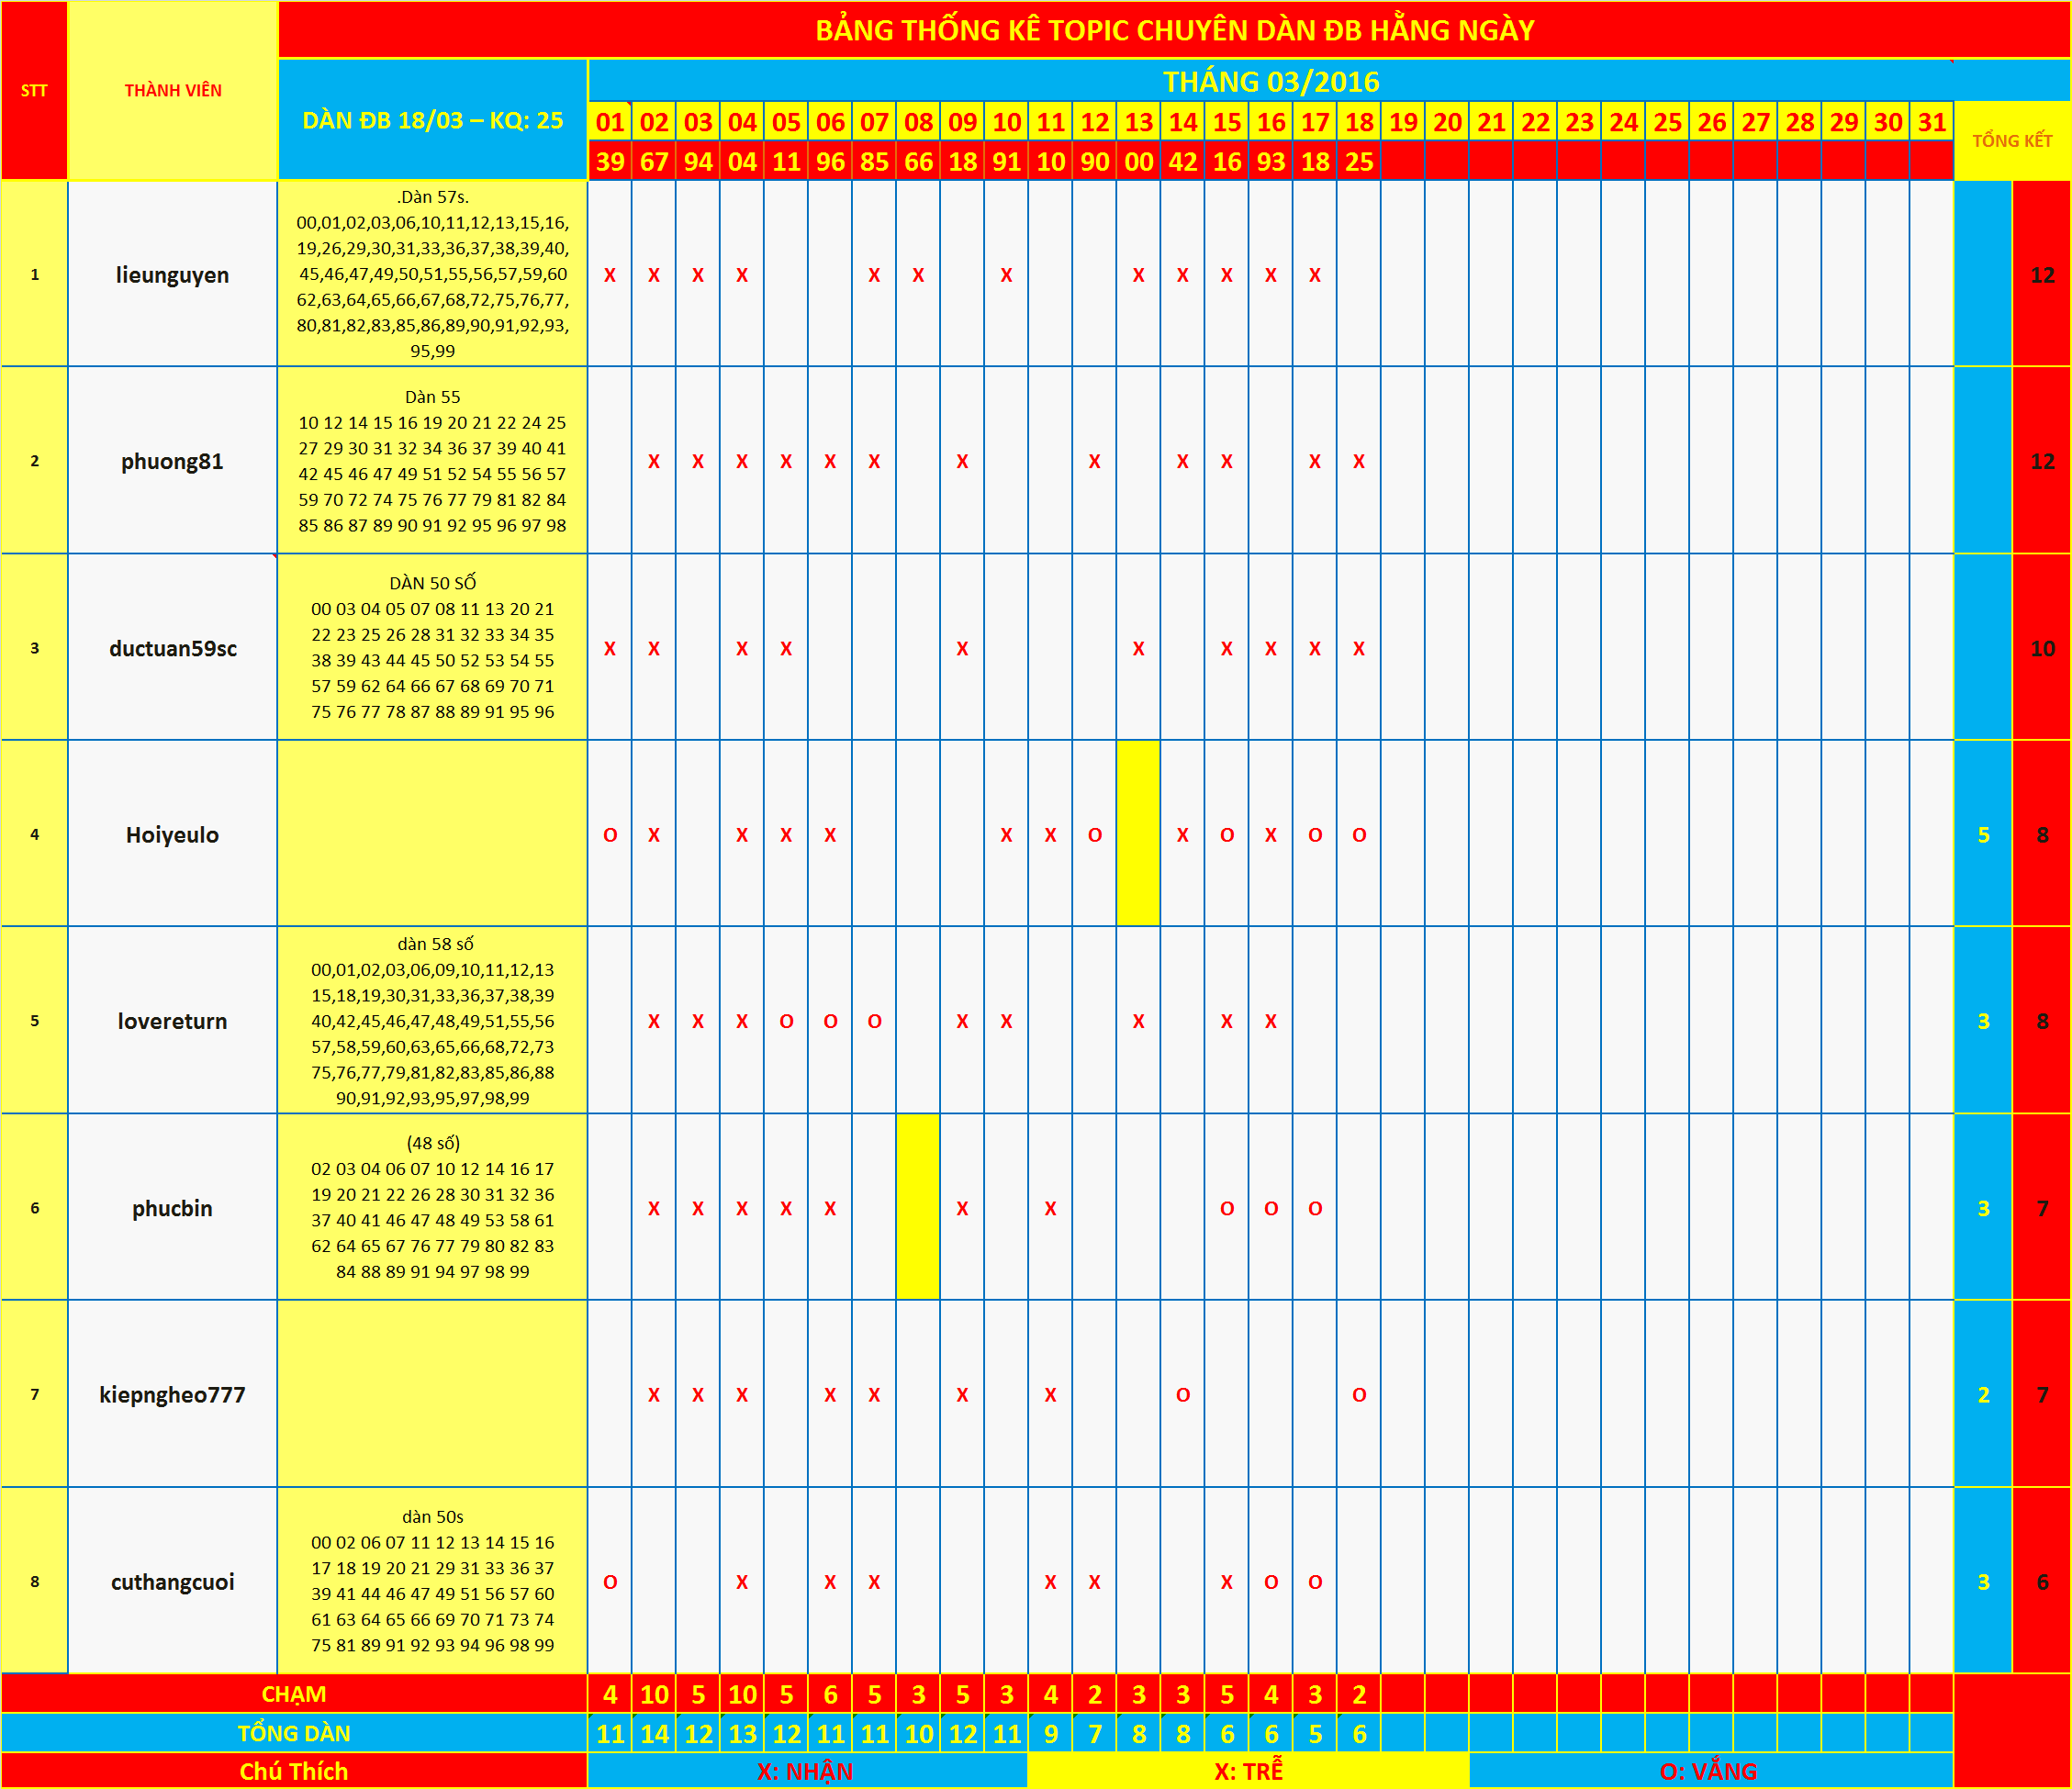Click CHẠM value '2' under day 18
2072x1789 pixels.
tap(1359, 1694)
